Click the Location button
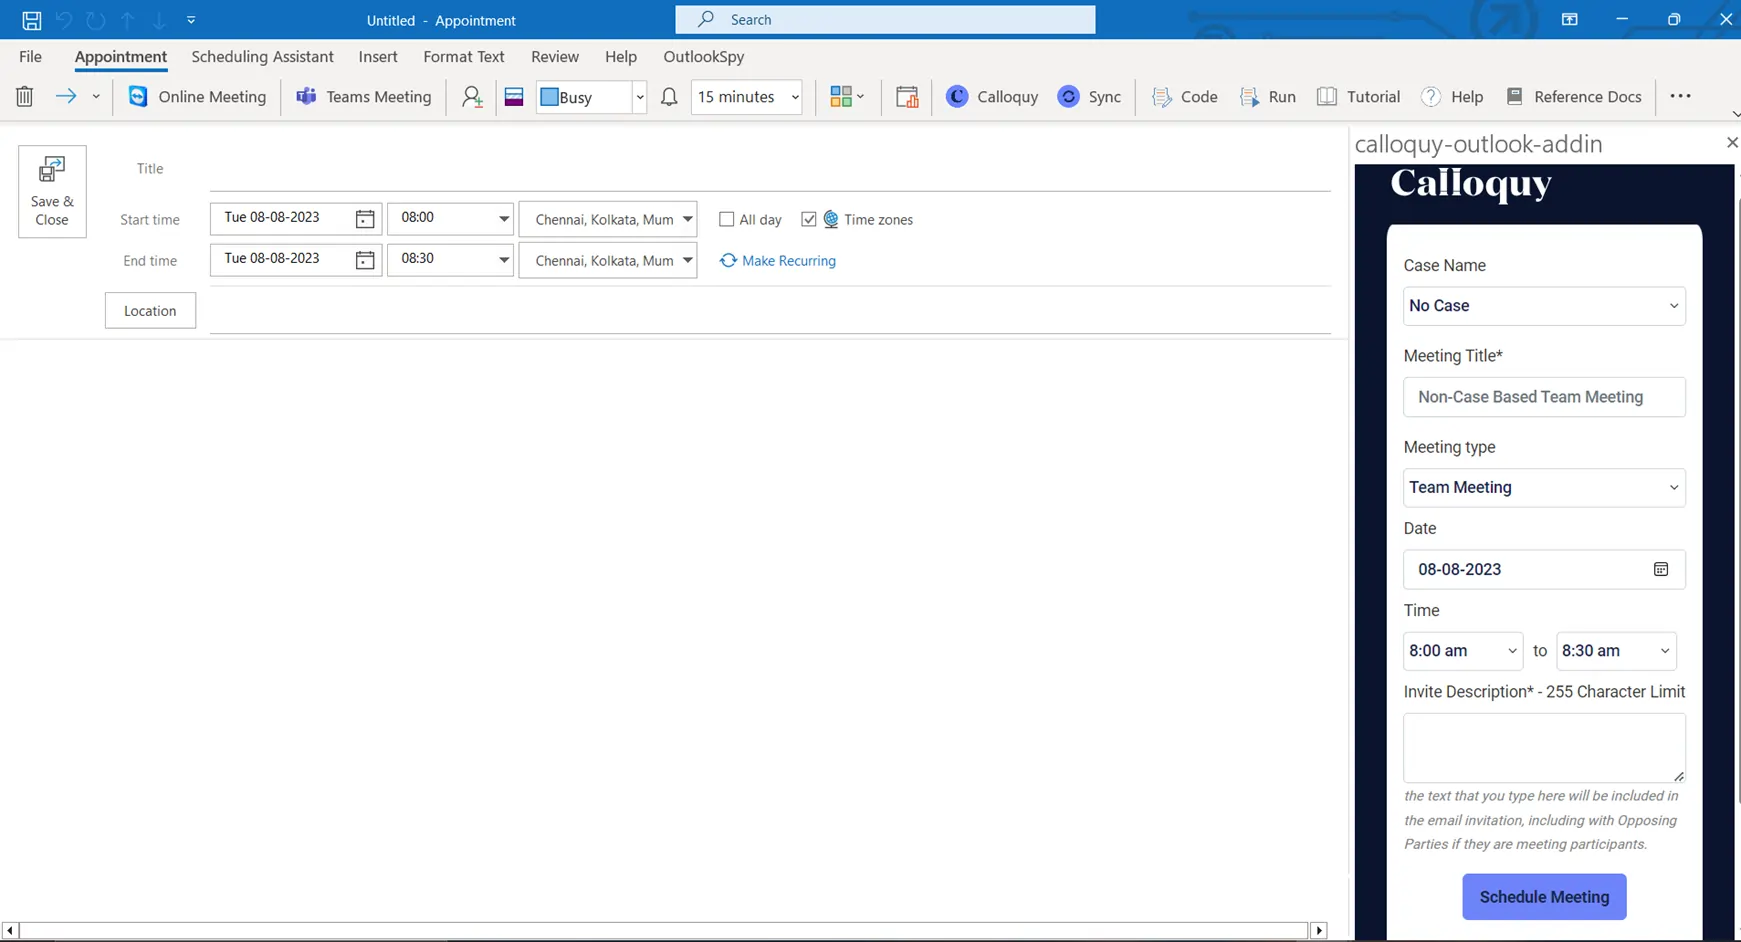The height and width of the screenshot is (942, 1741). click(150, 311)
